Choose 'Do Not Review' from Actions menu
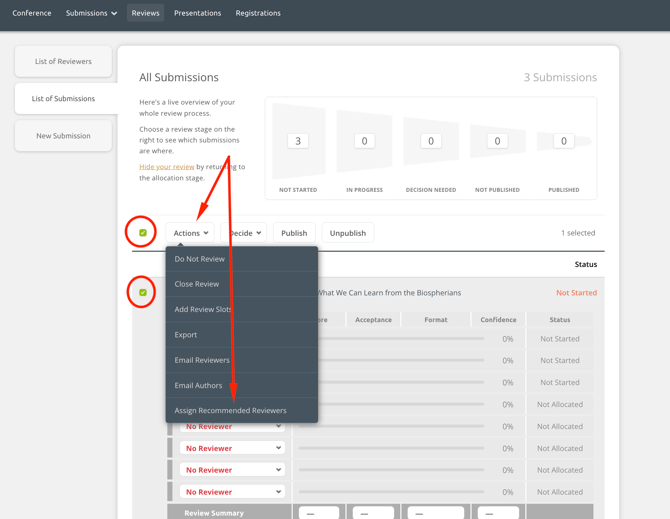 pos(200,259)
